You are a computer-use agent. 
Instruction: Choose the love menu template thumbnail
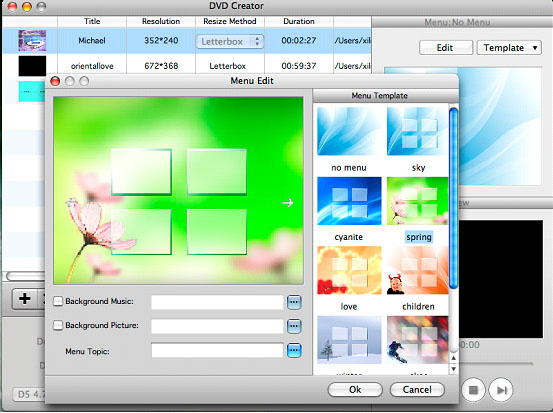349,270
